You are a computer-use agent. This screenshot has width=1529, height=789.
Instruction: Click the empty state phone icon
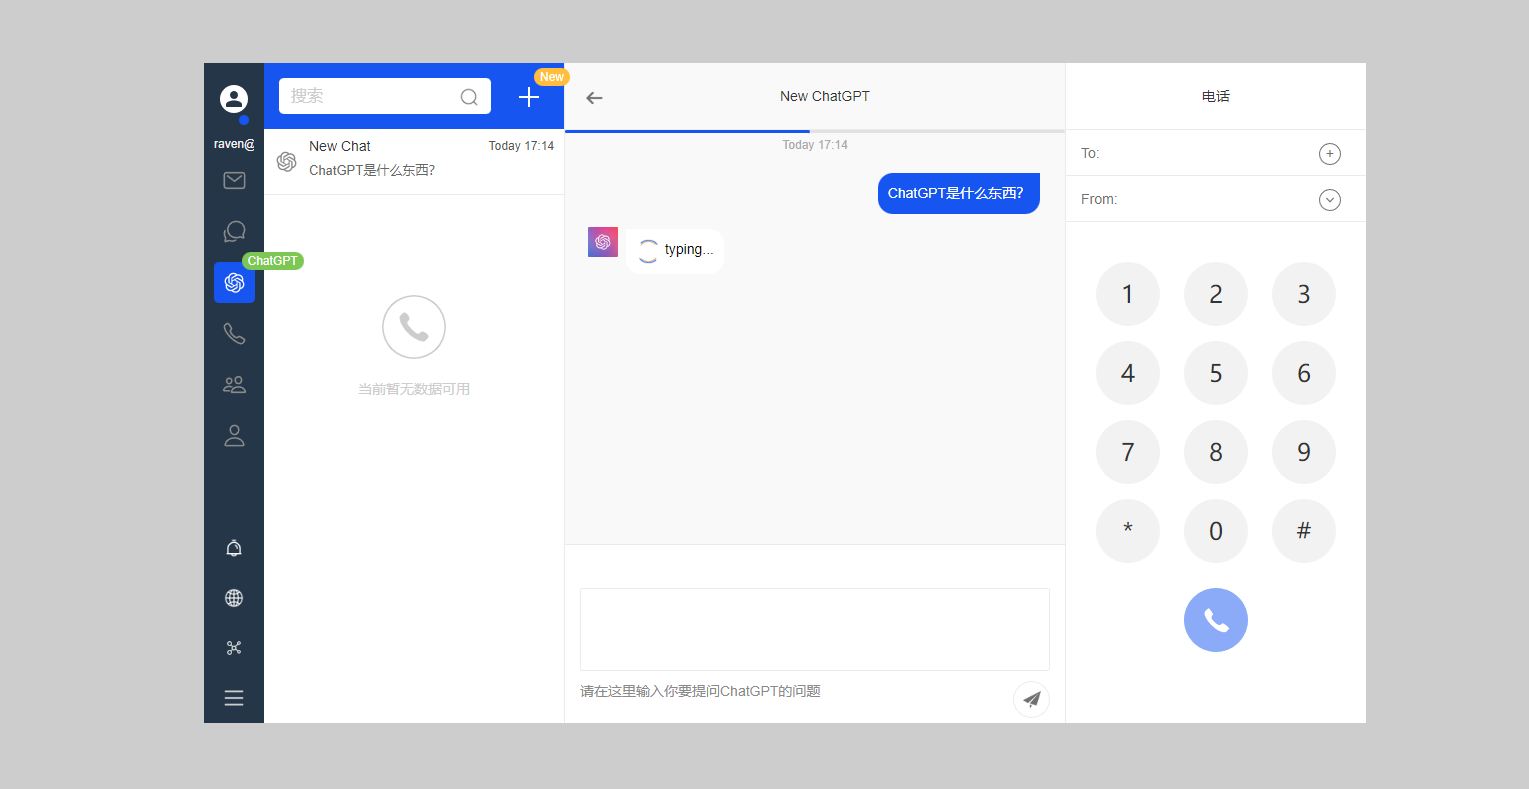[x=414, y=327]
